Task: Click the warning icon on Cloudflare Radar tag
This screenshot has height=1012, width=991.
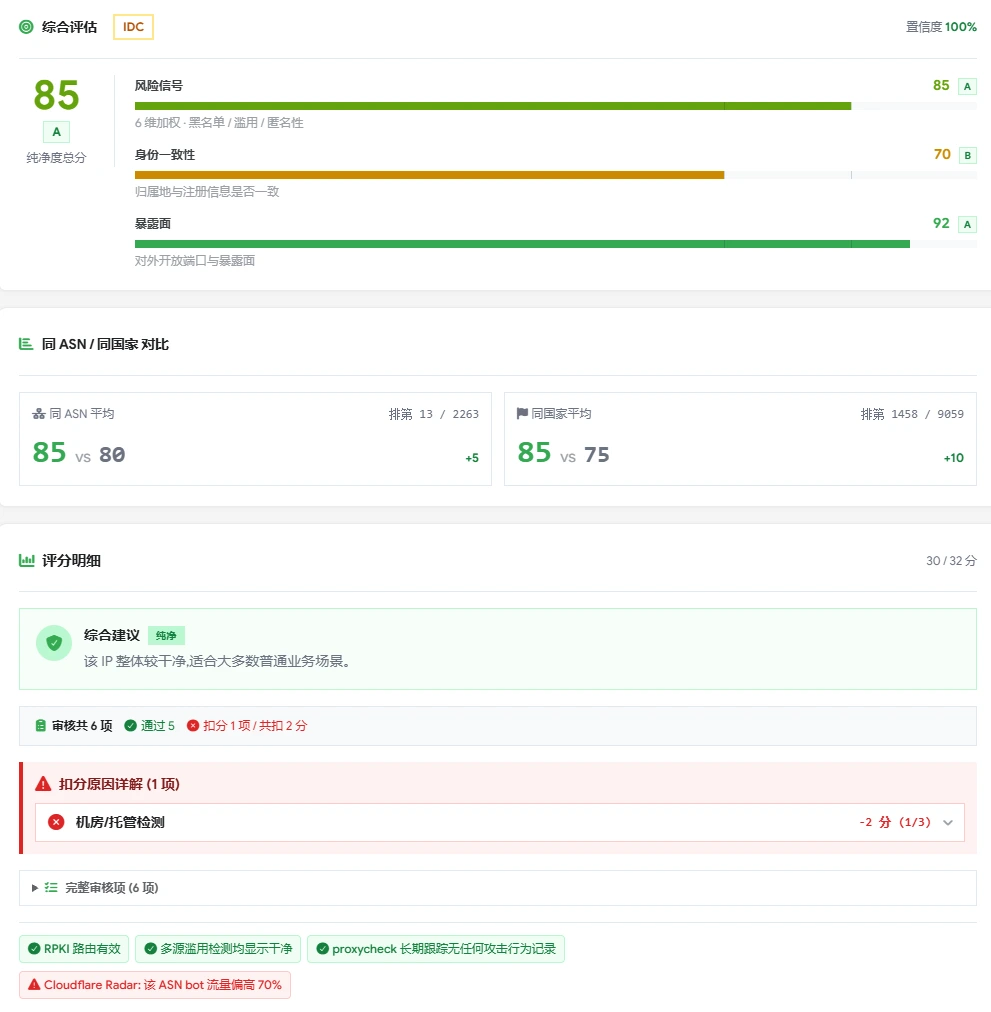Action: point(34,985)
